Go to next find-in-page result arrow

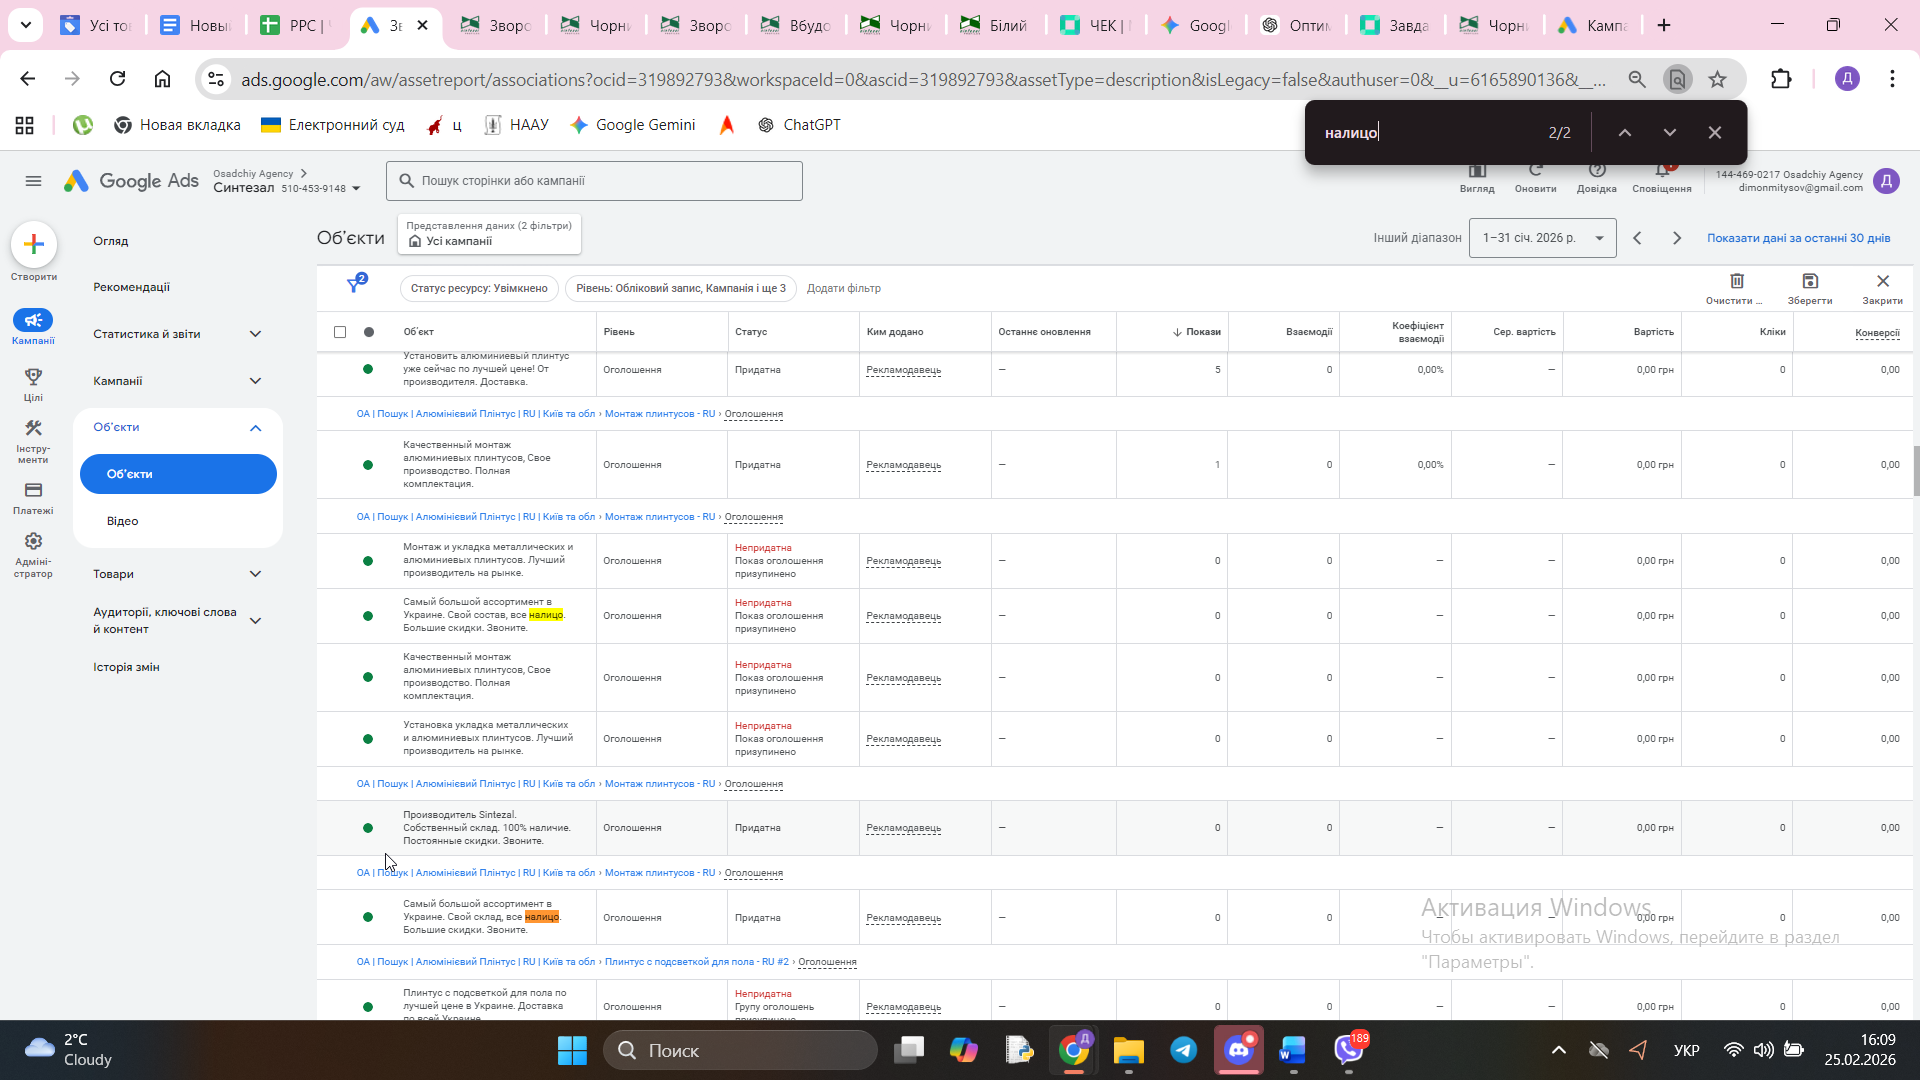pos(1669,132)
